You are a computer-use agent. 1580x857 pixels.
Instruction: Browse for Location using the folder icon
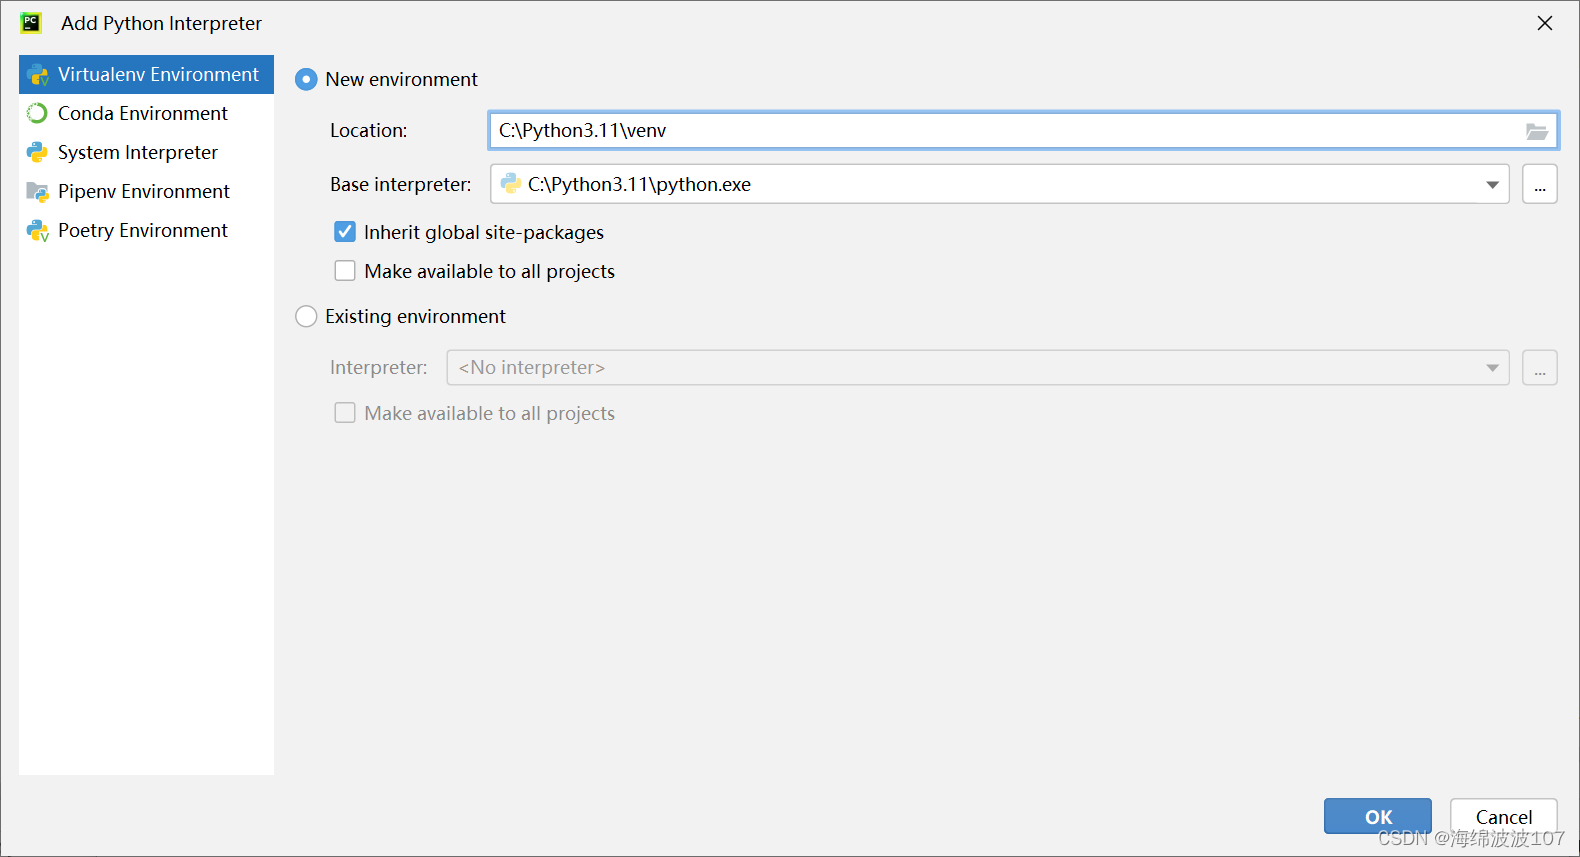[1537, 131]
